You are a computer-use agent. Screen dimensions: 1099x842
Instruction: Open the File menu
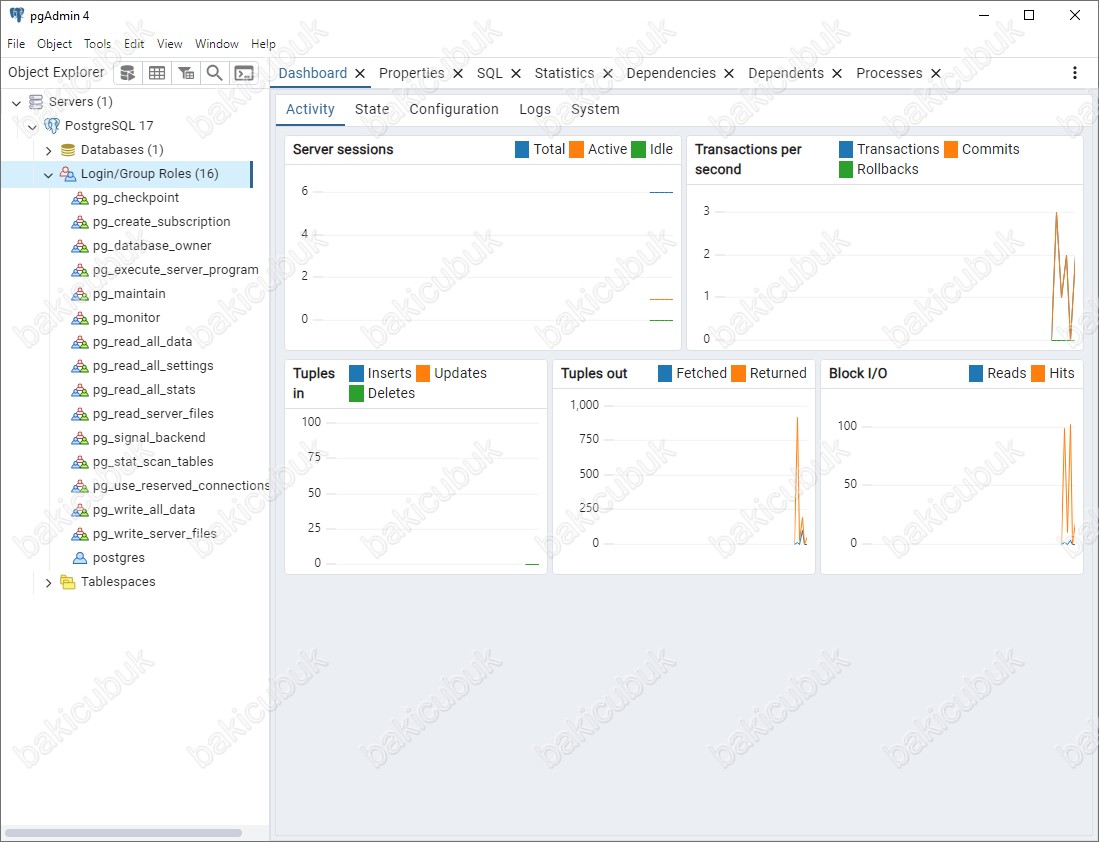coord(16,43)
